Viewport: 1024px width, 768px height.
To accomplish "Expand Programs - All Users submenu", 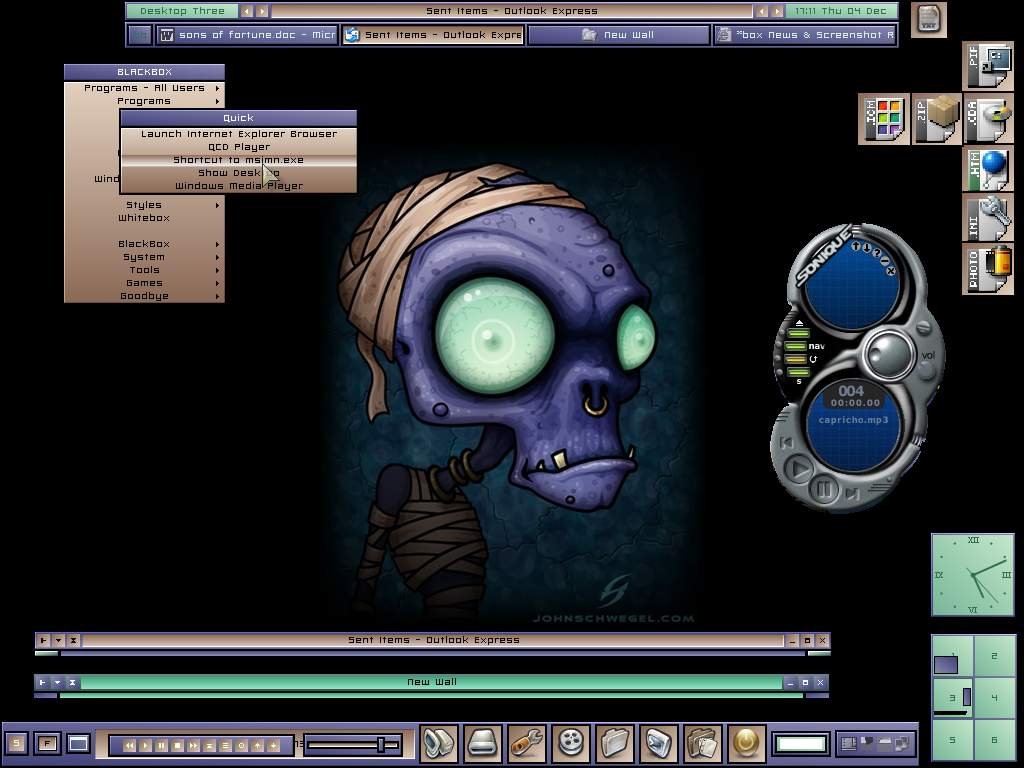I will 144,88.
